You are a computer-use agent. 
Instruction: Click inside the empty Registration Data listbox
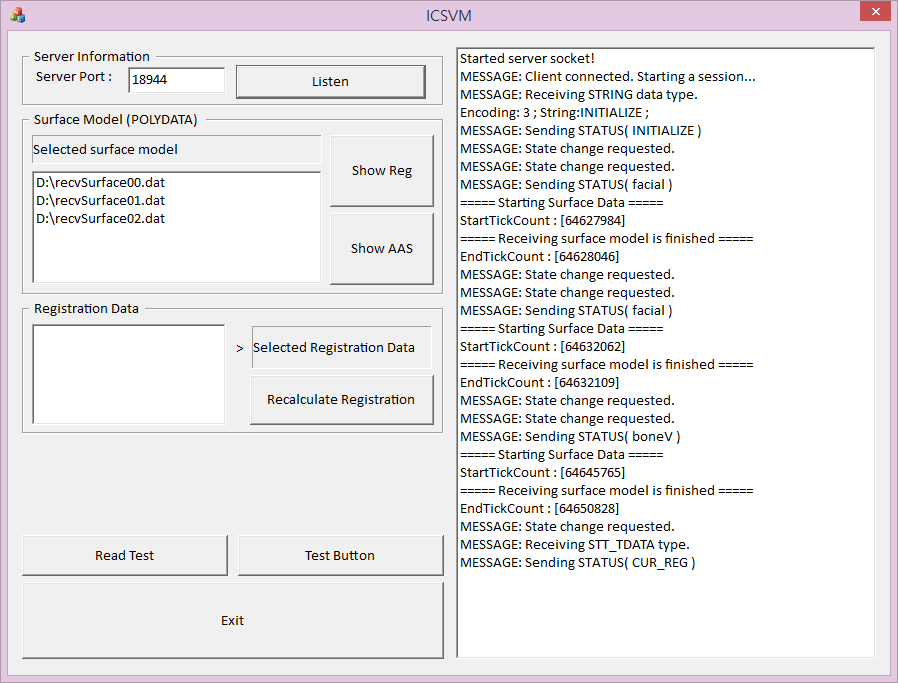[128, 374]
